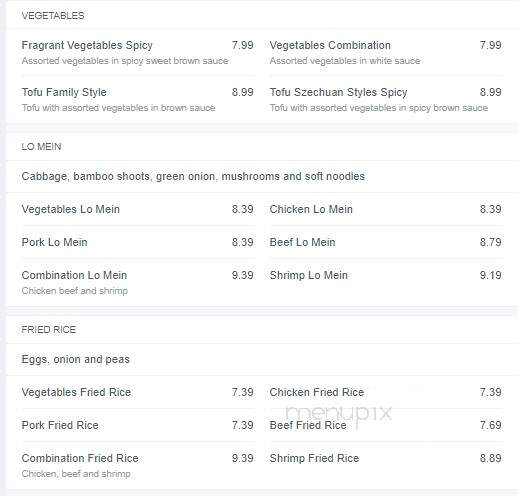Click the LO MEIN section header
Viewport: 518px width, 496px height.
pyautogui.click(x=41, y=147)
